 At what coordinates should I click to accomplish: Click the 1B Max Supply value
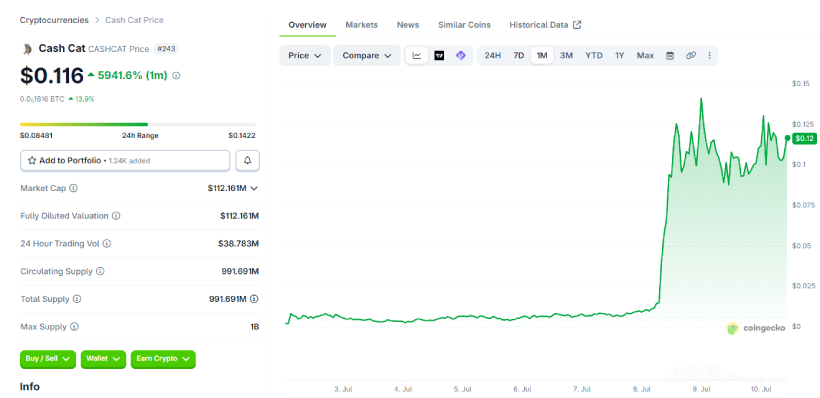(255, 327)
